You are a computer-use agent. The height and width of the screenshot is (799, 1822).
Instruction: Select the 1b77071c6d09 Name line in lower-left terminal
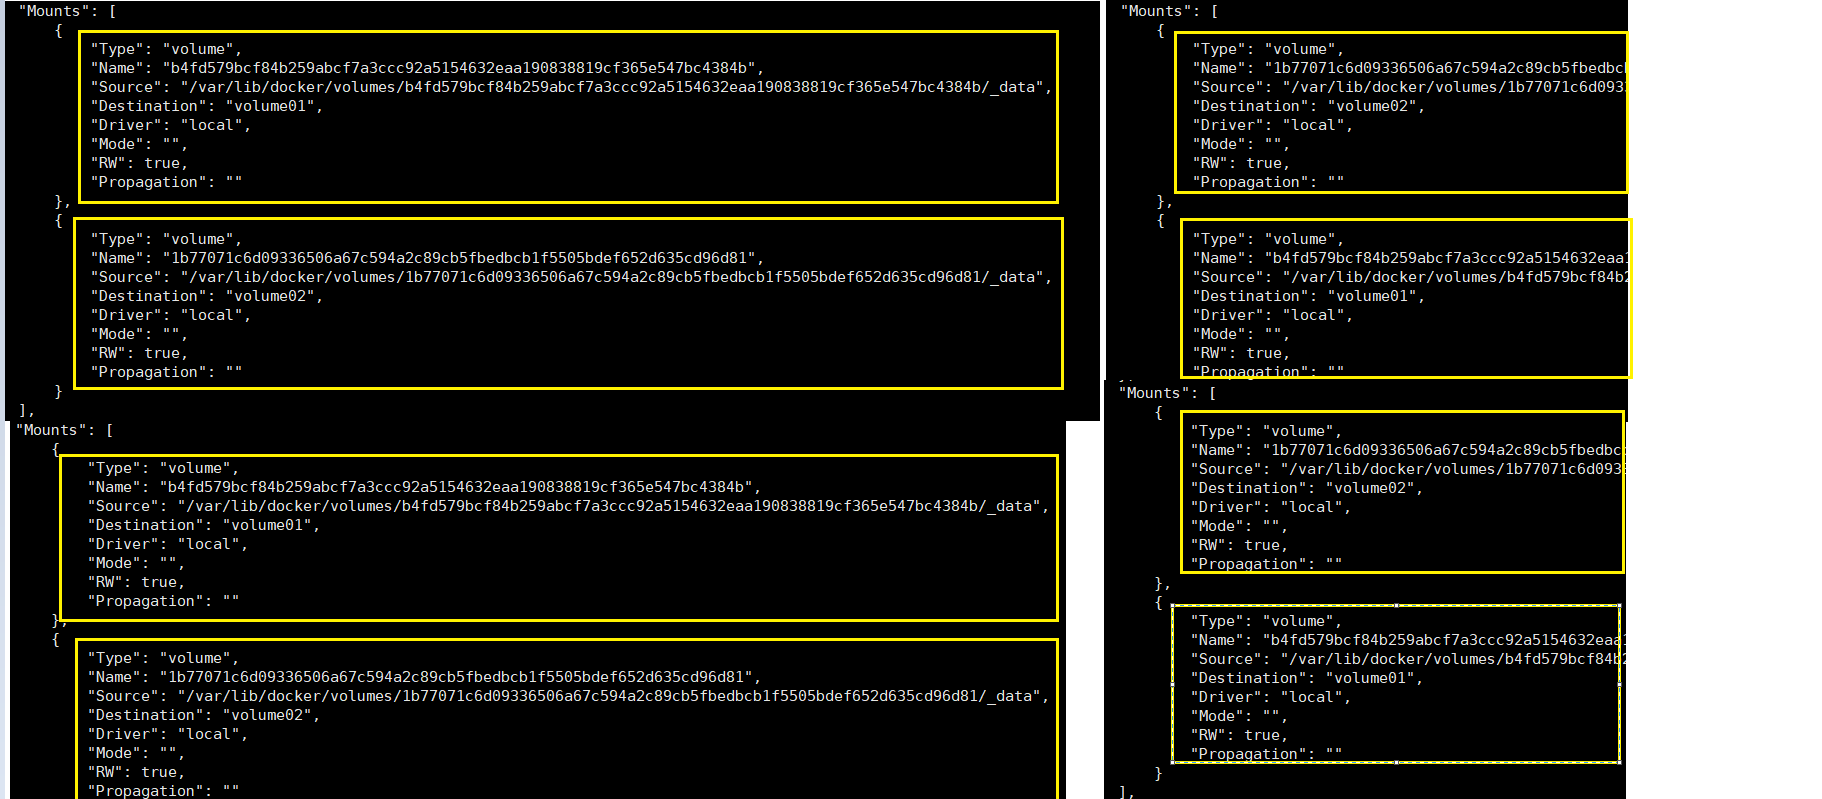coord(424,677)
